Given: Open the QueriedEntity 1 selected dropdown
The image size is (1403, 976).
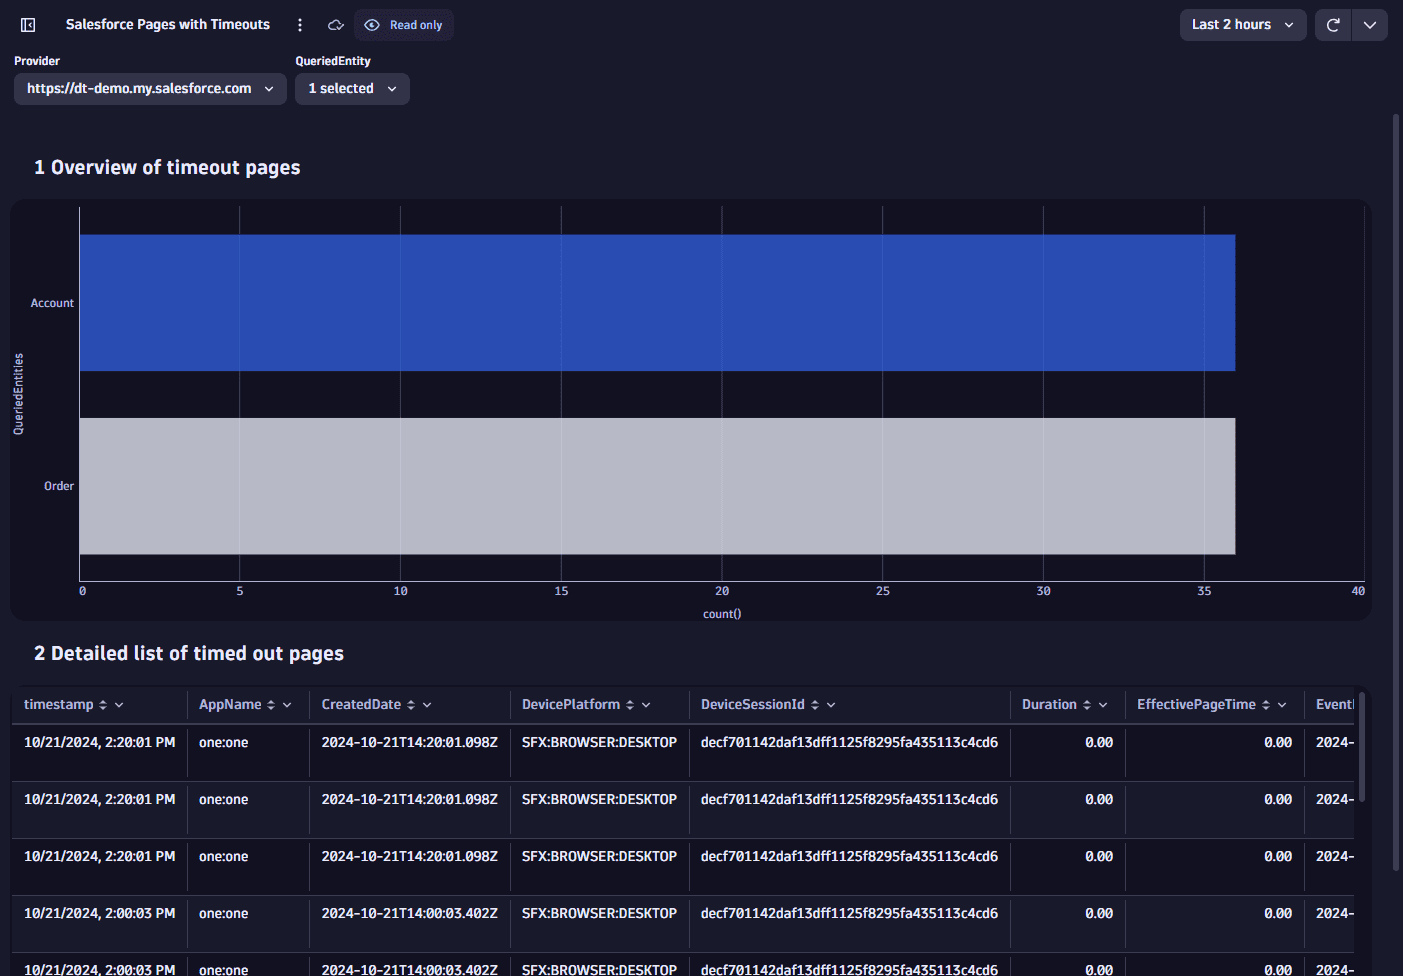Looking at the screenshot, I should pos(352,89).
